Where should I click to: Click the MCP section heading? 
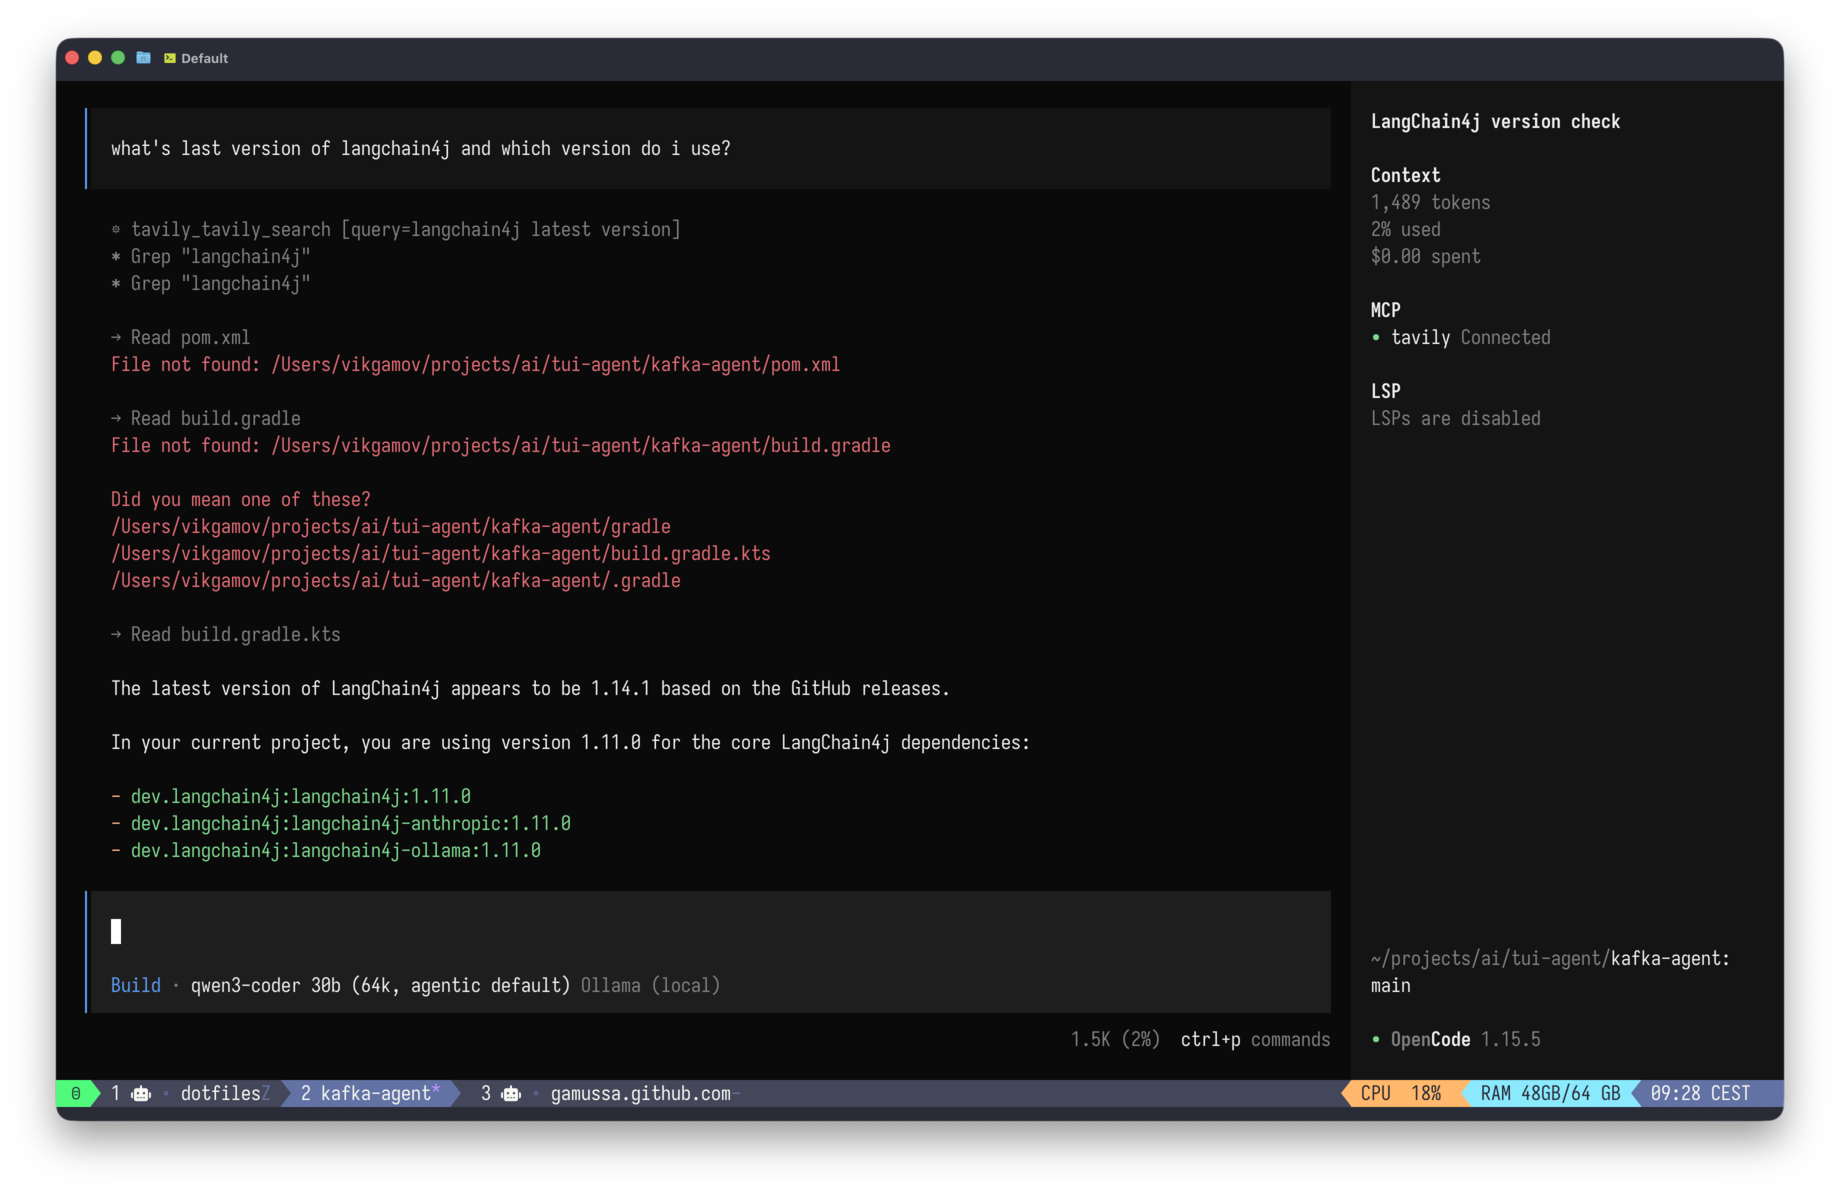coord(1385,310)
